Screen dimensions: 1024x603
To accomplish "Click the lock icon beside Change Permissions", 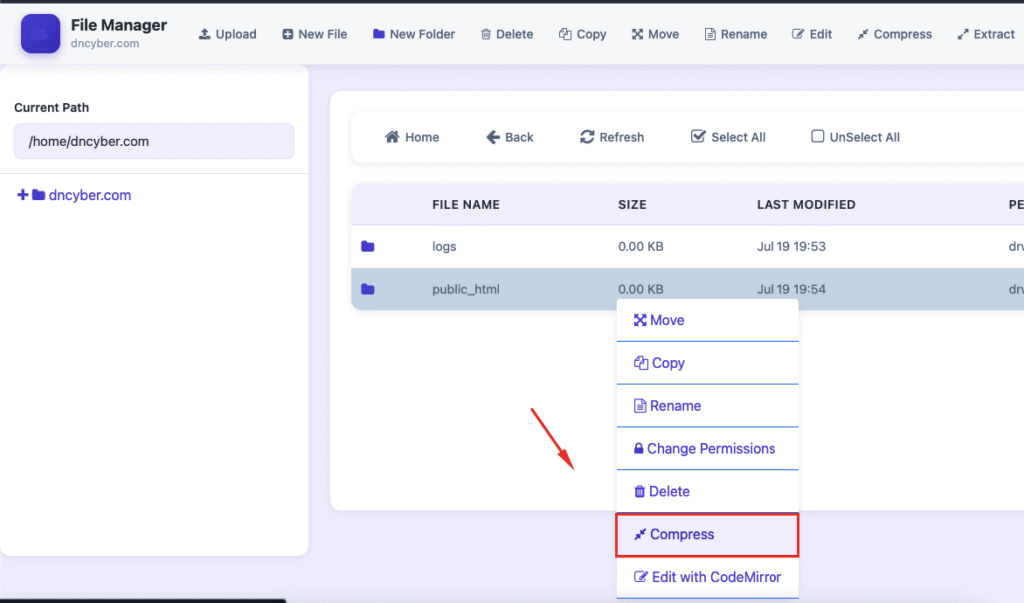I will tap(638, 448).
